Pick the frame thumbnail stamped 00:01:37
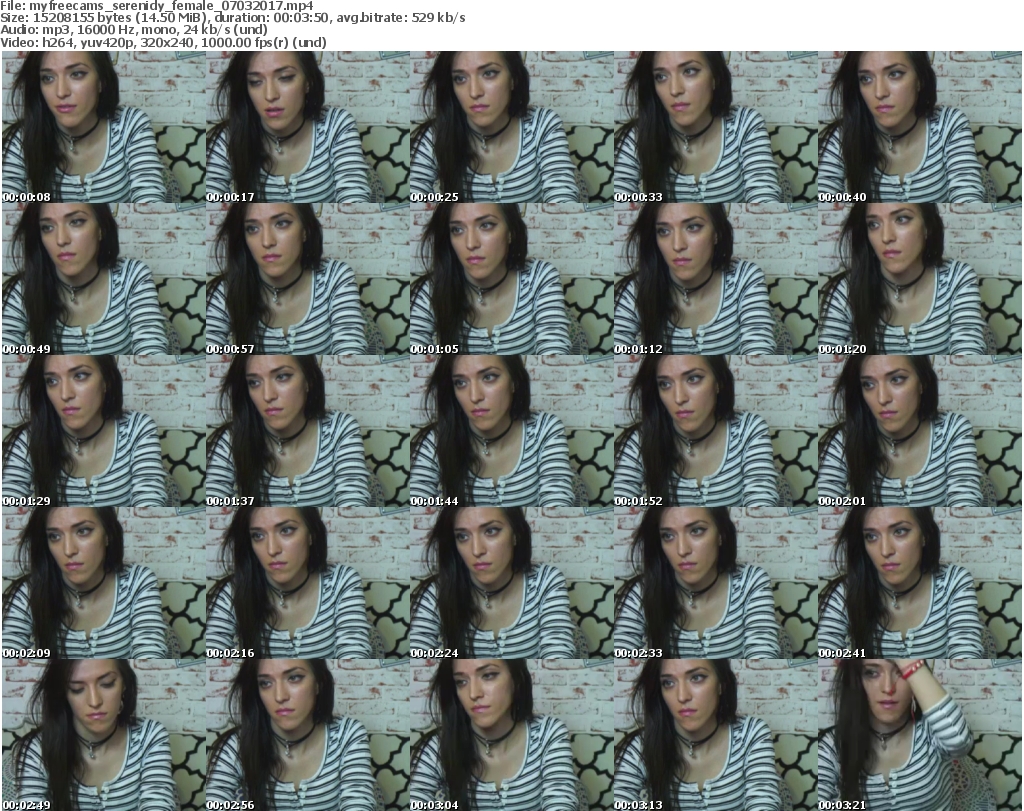The height and width of the screenshot is (811, 1024). coord(308,431)
